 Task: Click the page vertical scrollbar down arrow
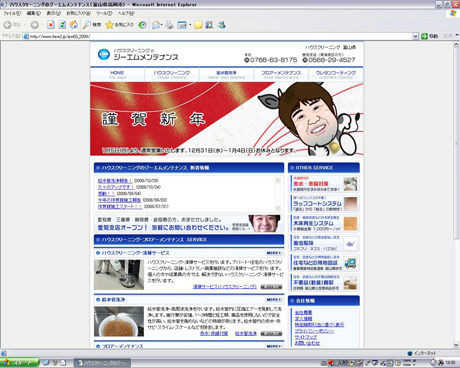[x=456, y=345]
